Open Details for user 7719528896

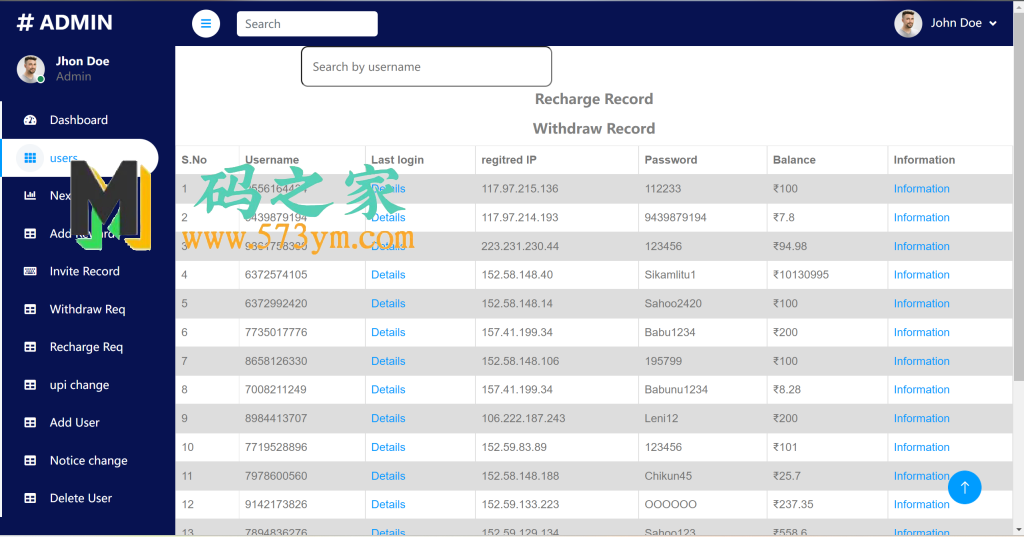click(388, 447)
